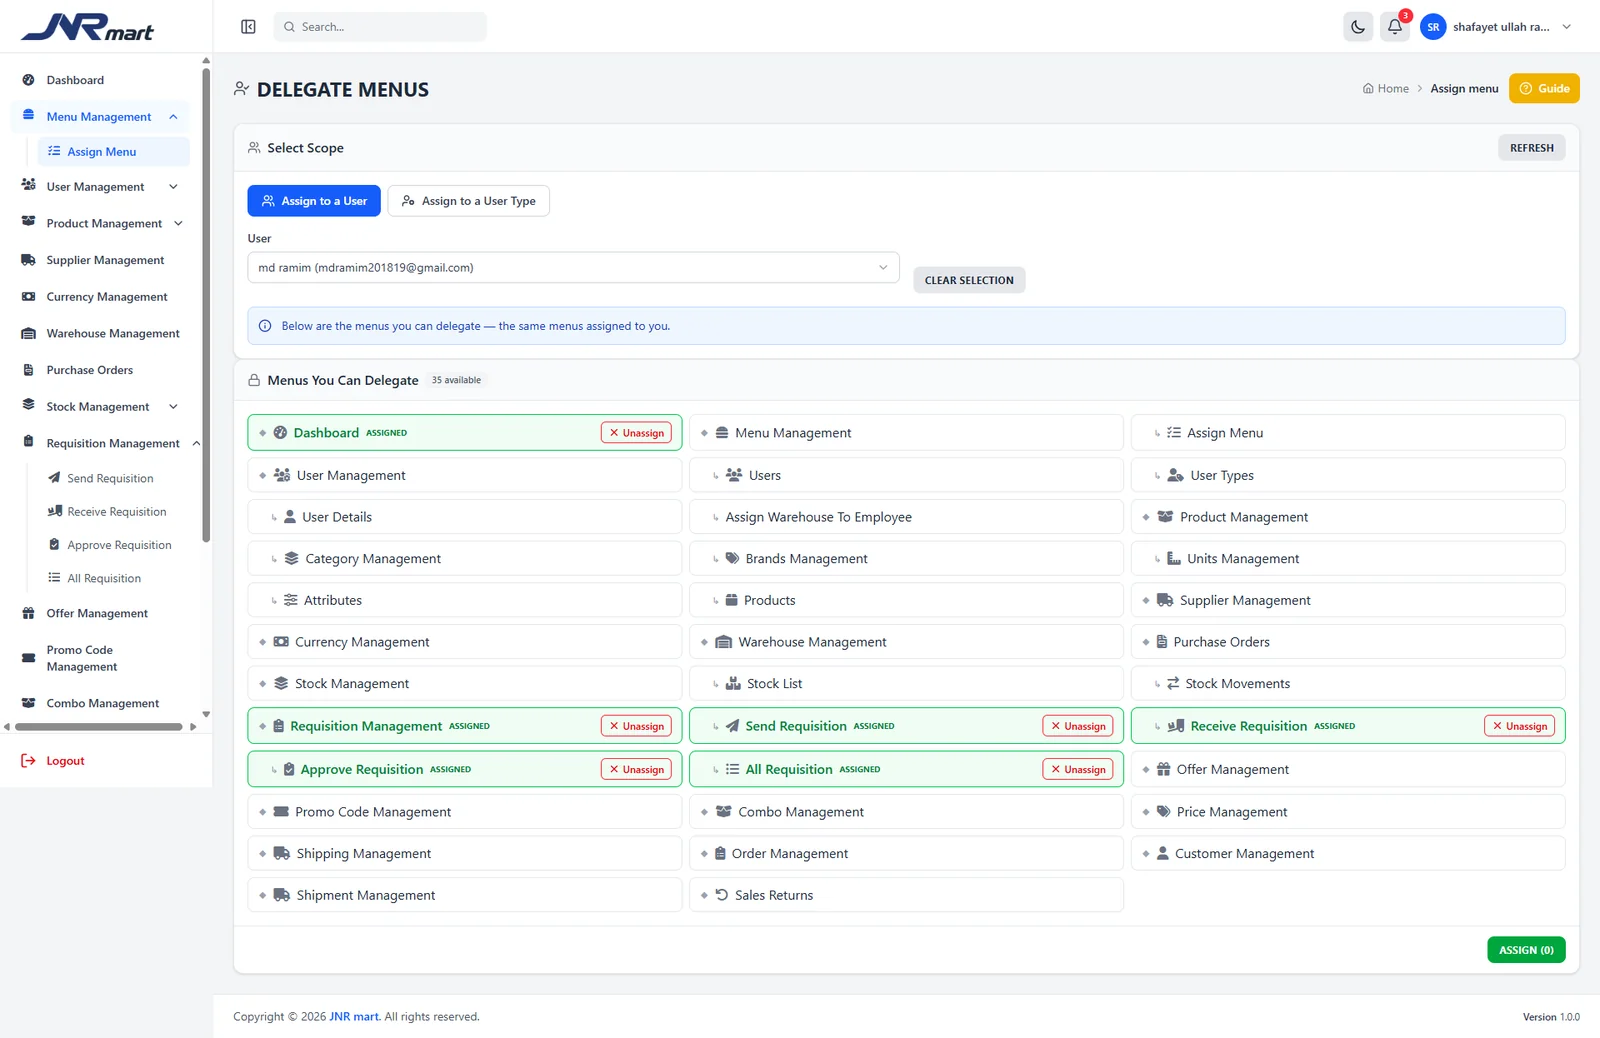Click the green ASSIGN (0) button
1600x1038 pixels.
(x=1526, y=950)
